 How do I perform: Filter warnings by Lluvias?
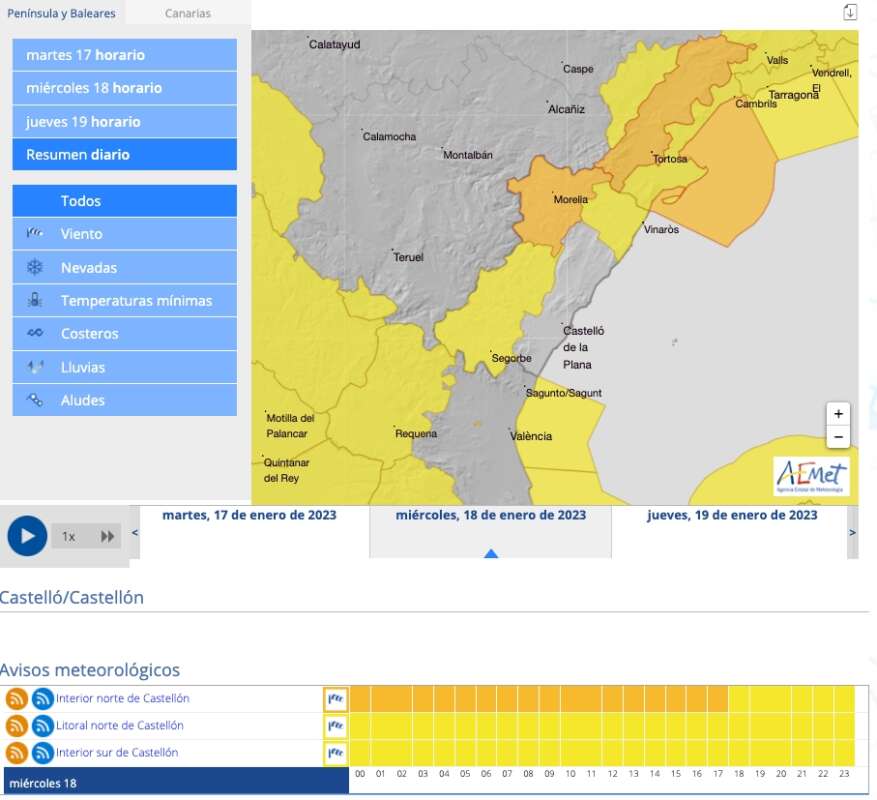(x=125, y=367)
